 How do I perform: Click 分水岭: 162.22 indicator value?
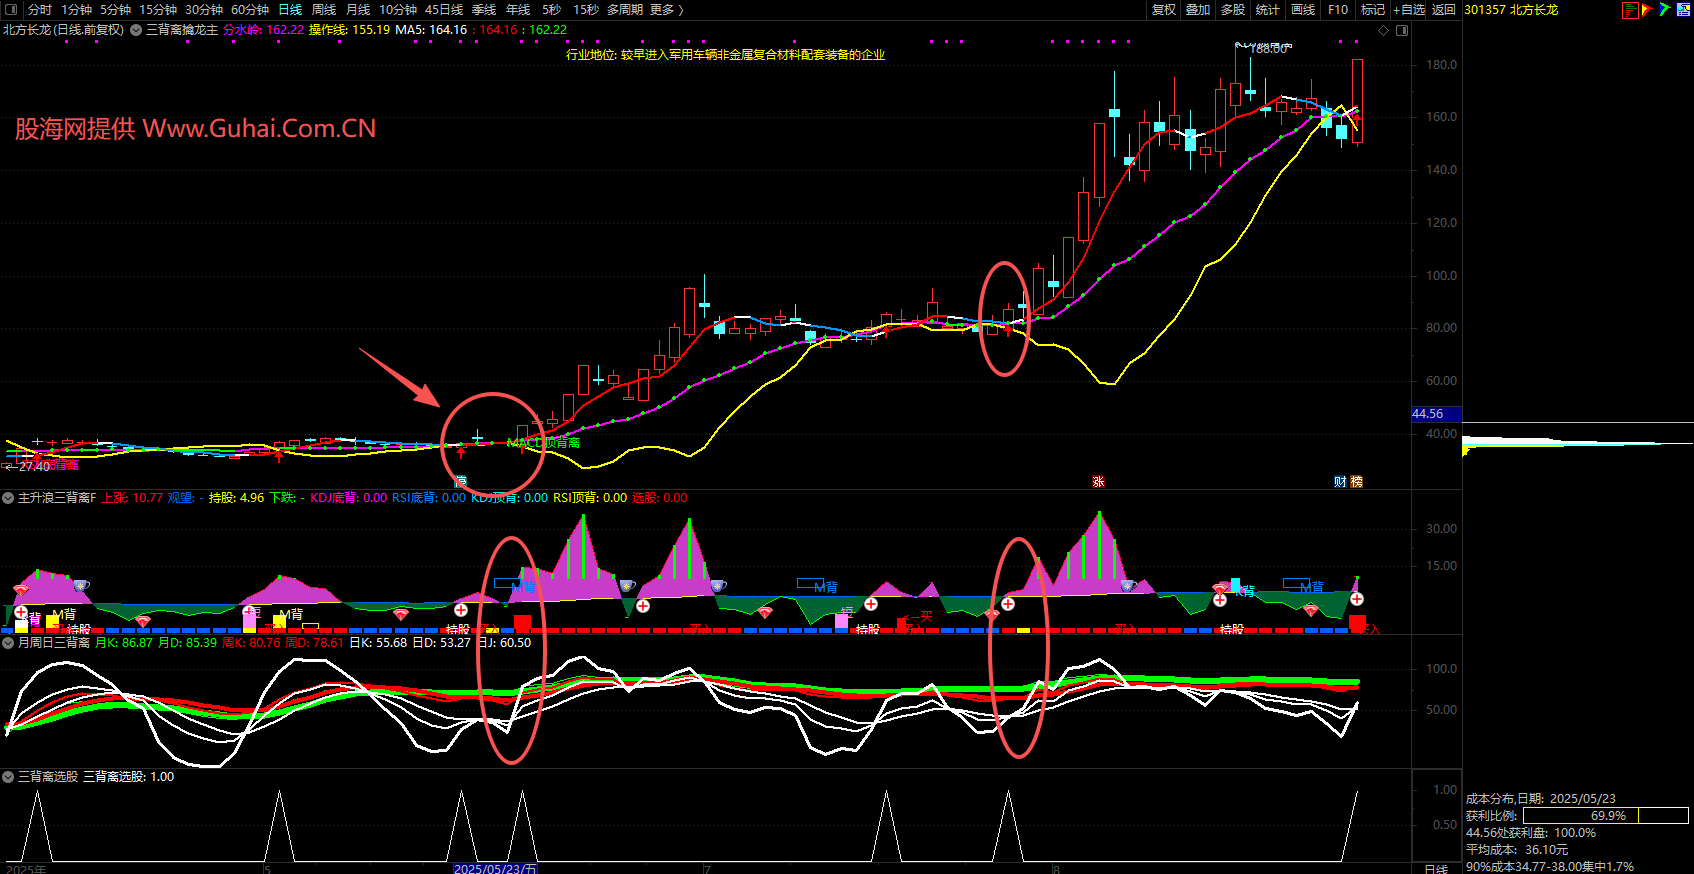coord(264,30)
